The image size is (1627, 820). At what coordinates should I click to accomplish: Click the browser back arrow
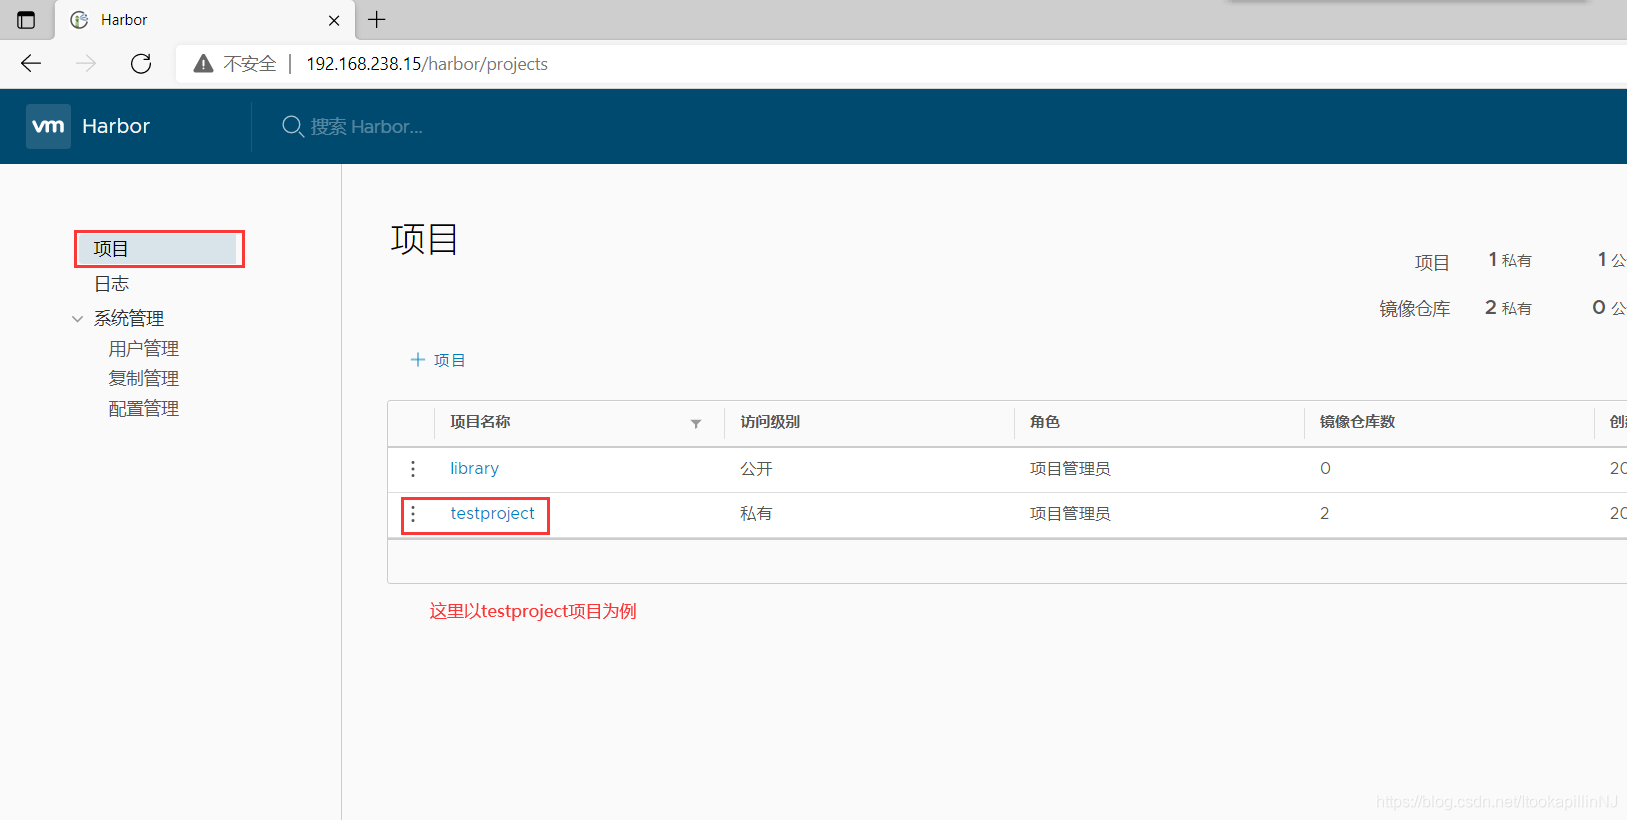pos(31,64)
